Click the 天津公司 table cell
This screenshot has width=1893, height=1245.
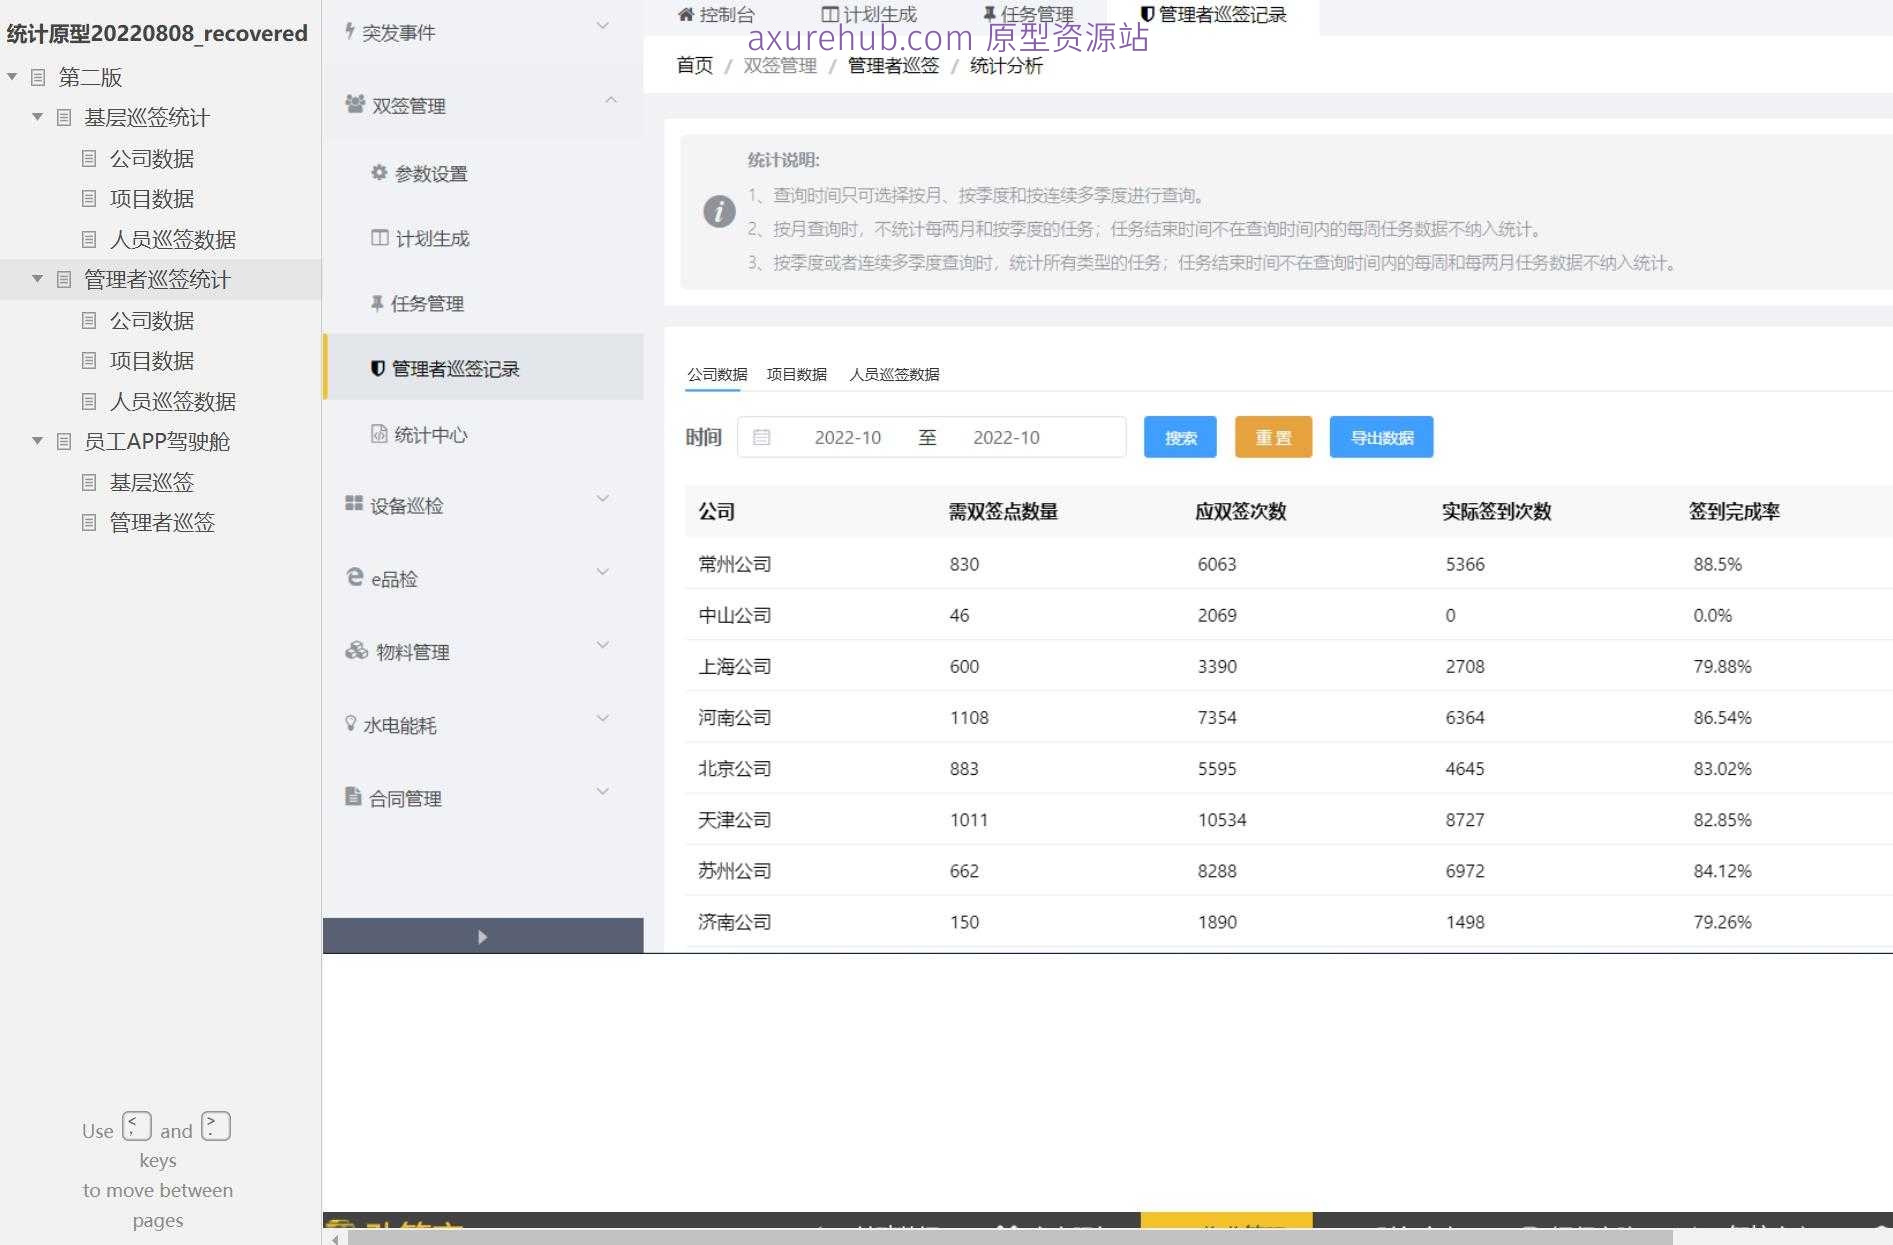click(735, 819)
